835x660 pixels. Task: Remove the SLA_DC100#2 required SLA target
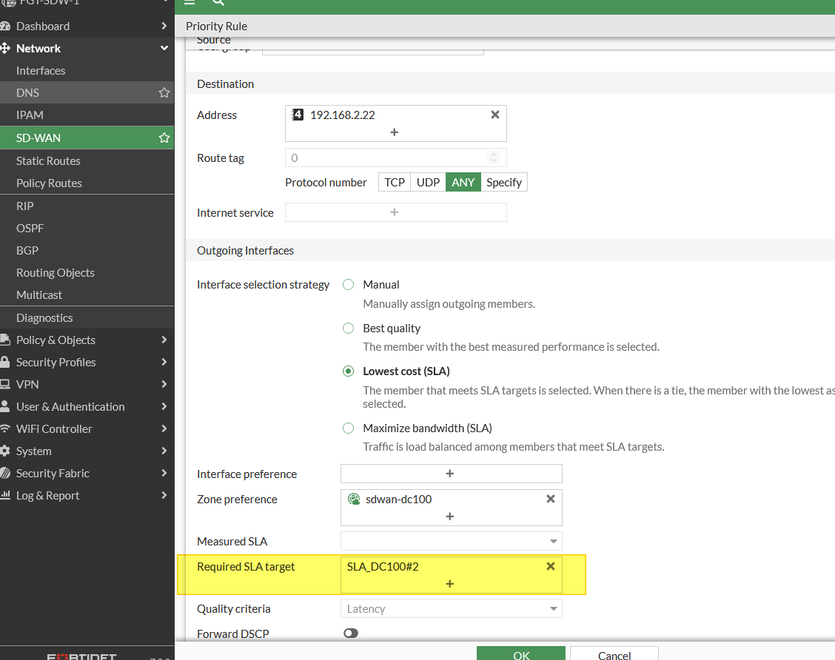click(x=550, y=566)
